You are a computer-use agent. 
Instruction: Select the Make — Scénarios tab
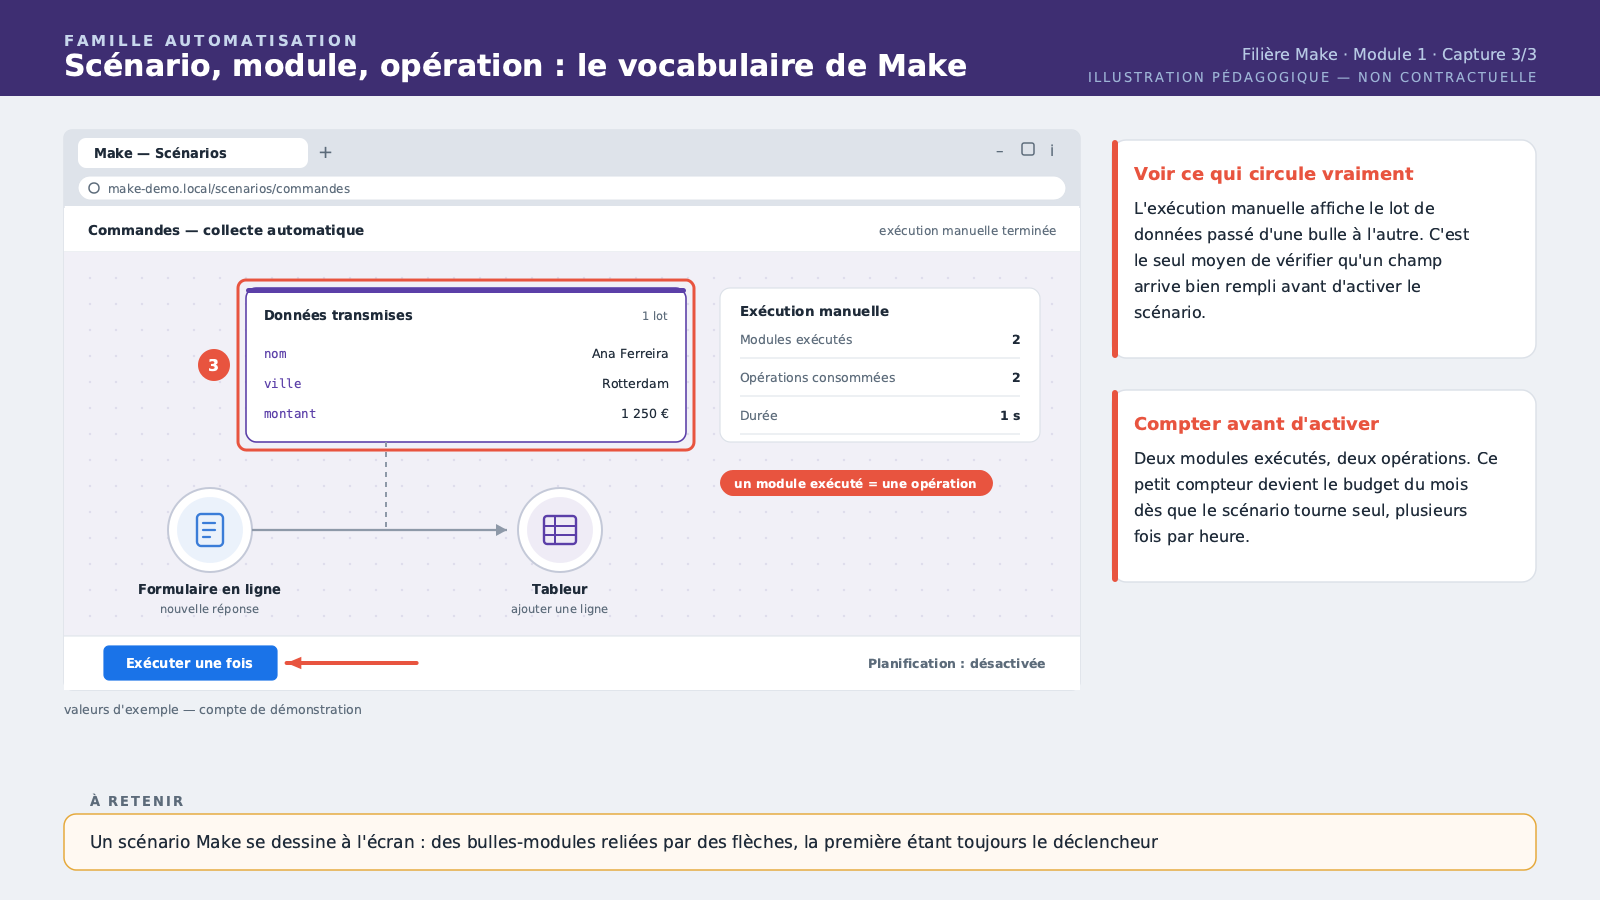pos(193,153)
